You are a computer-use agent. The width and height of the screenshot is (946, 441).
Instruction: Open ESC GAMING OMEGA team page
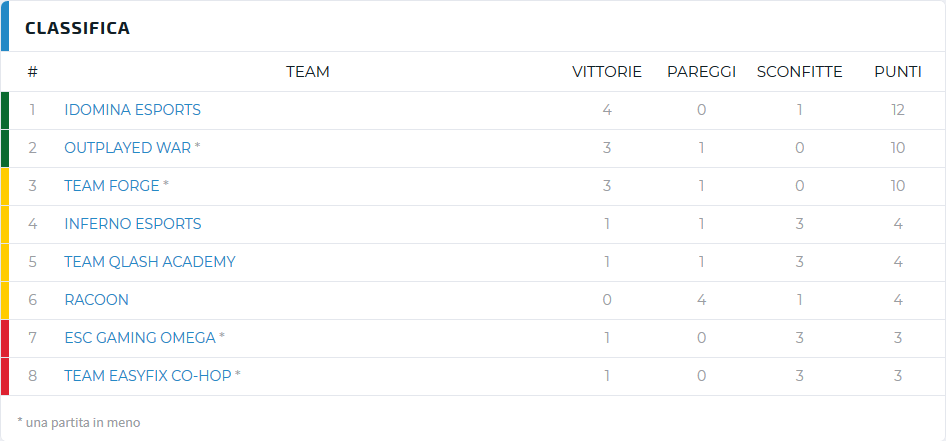click(x=140, y=338)
